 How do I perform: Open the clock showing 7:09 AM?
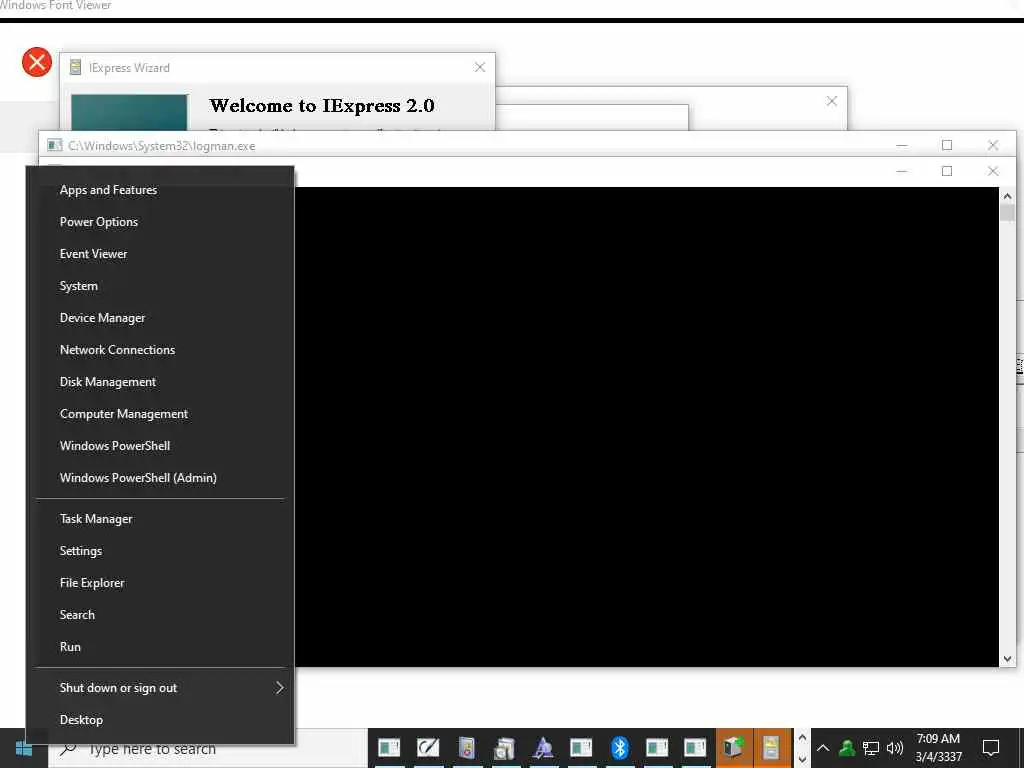tap(938, 748)
